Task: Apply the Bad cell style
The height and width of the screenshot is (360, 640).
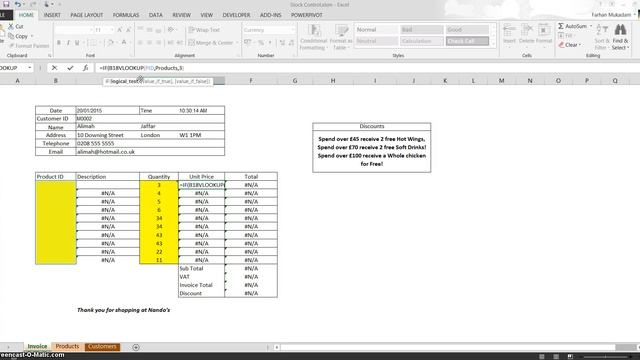Action: click(421, 29)
